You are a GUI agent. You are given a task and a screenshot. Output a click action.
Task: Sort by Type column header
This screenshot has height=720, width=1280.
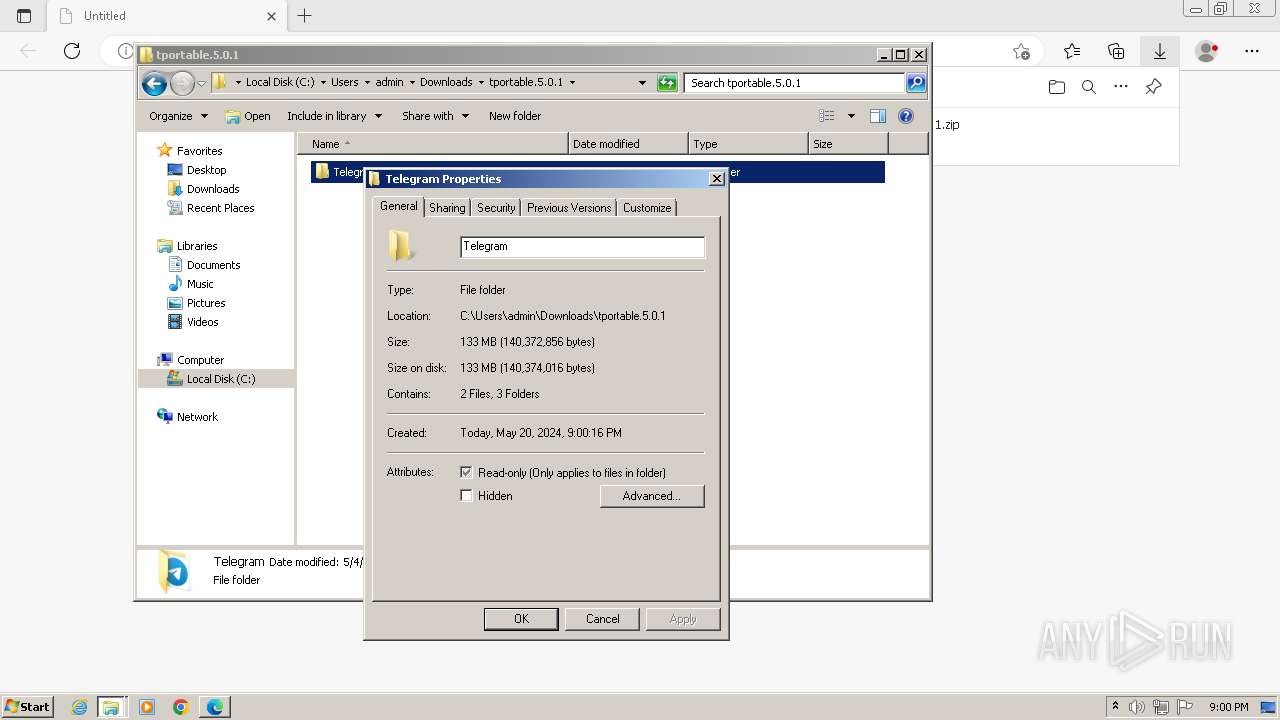coord(748,144)
